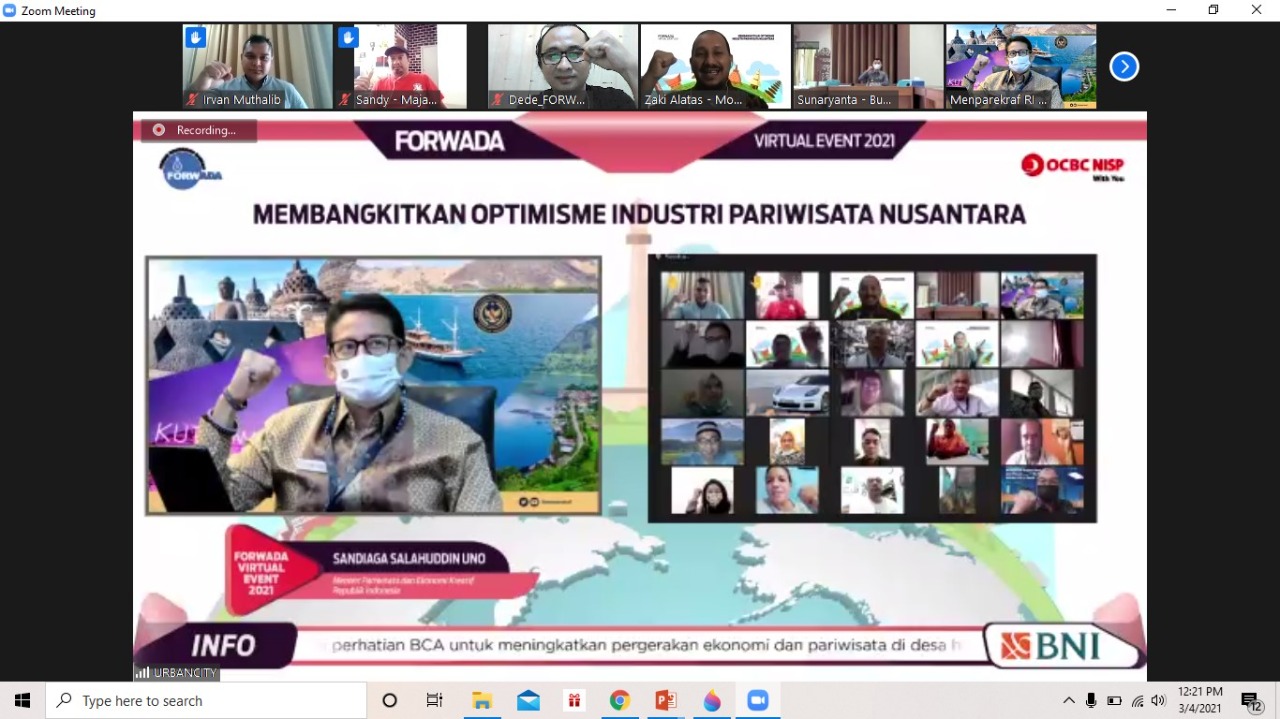This screenshot has height=719, width=1280.
Task: Click the Zoom Meeting icon in the title bar
Action: 11,10
